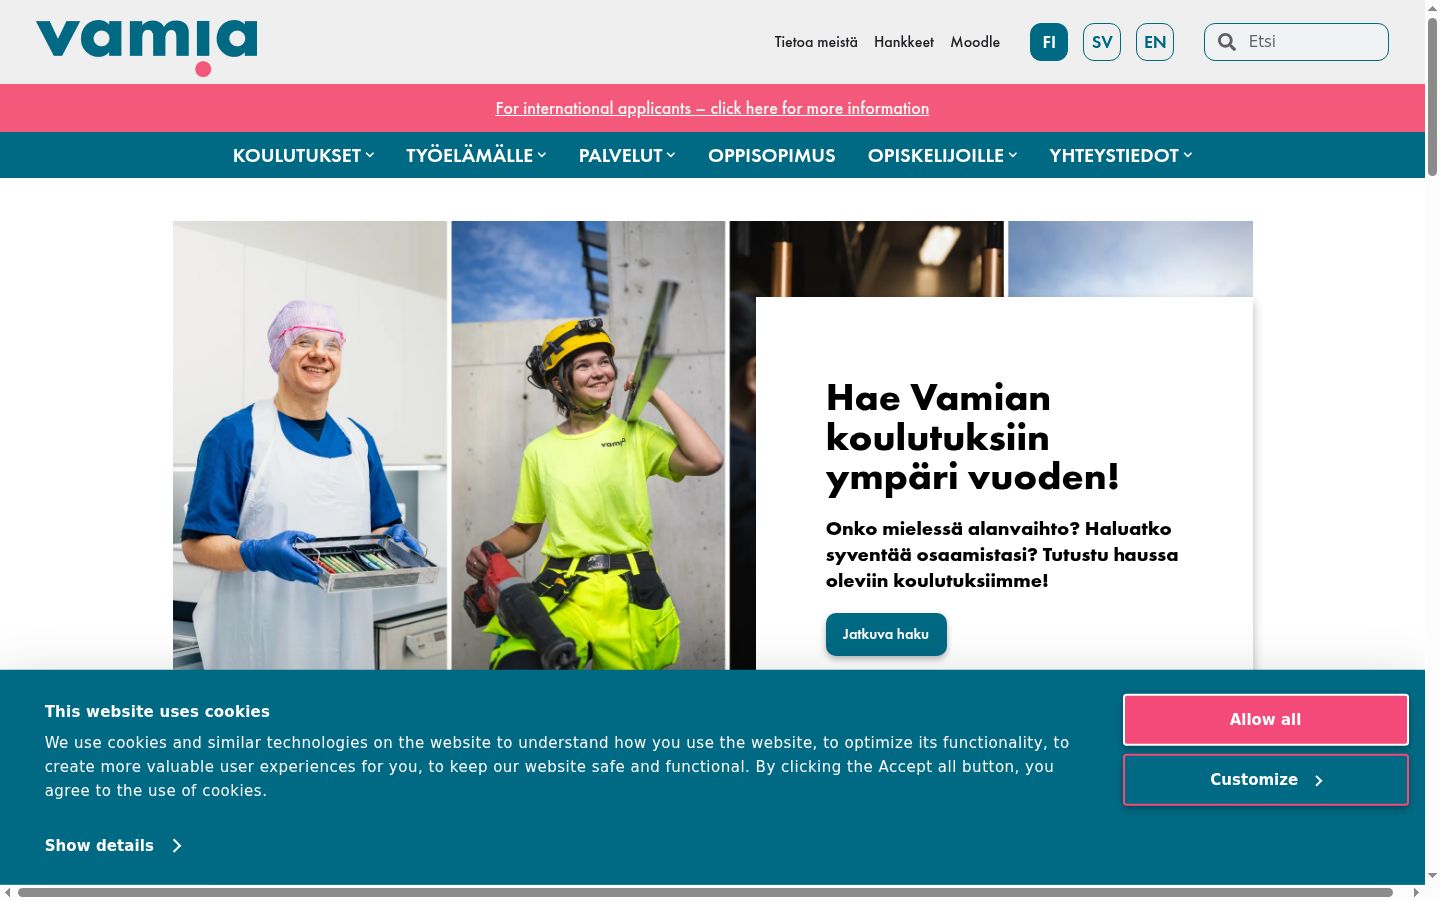The width and height of the screenshot is (1440, 900).
Task: Click the construction worker photo
Action: click(x=588, y=445)
